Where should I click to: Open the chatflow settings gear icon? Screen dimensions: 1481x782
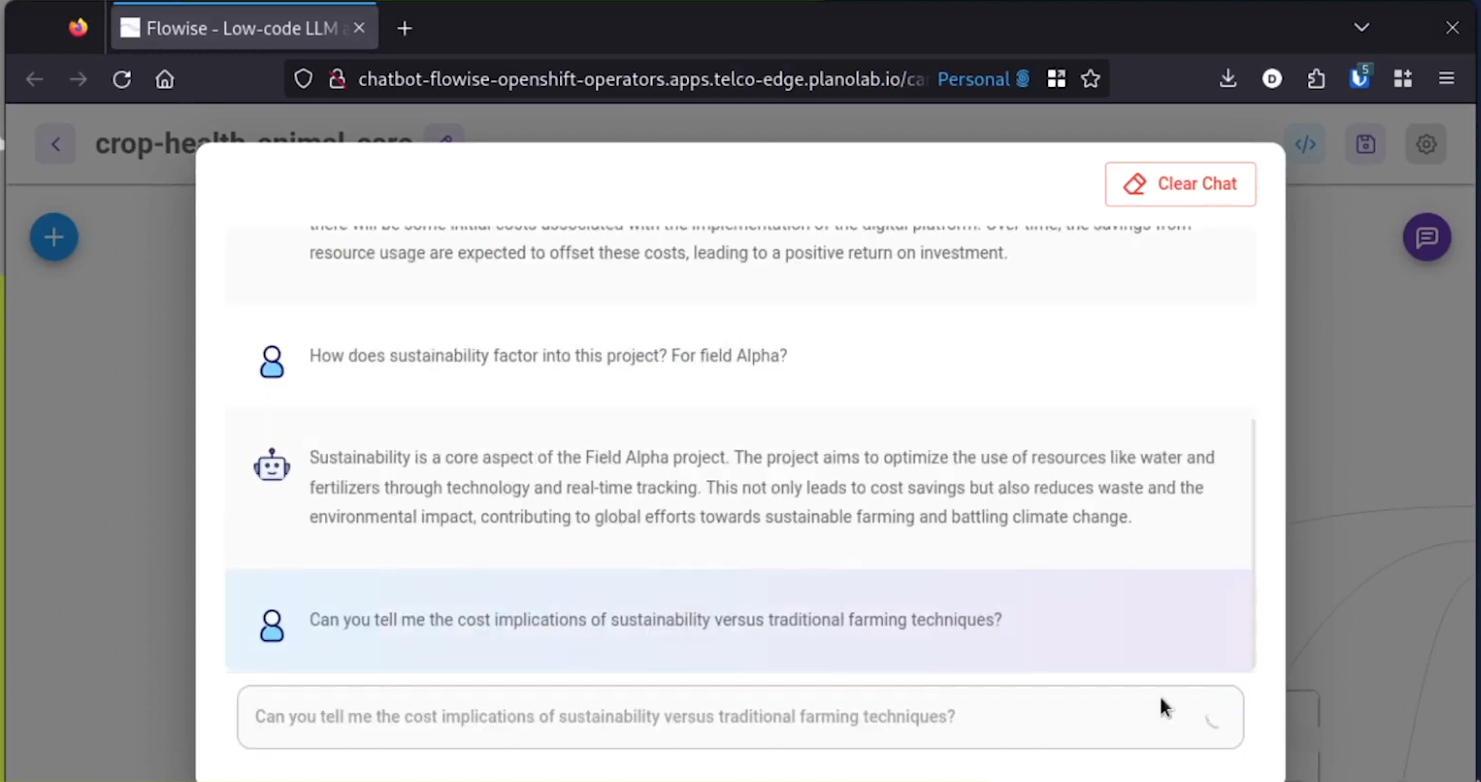click(1426, 145)
